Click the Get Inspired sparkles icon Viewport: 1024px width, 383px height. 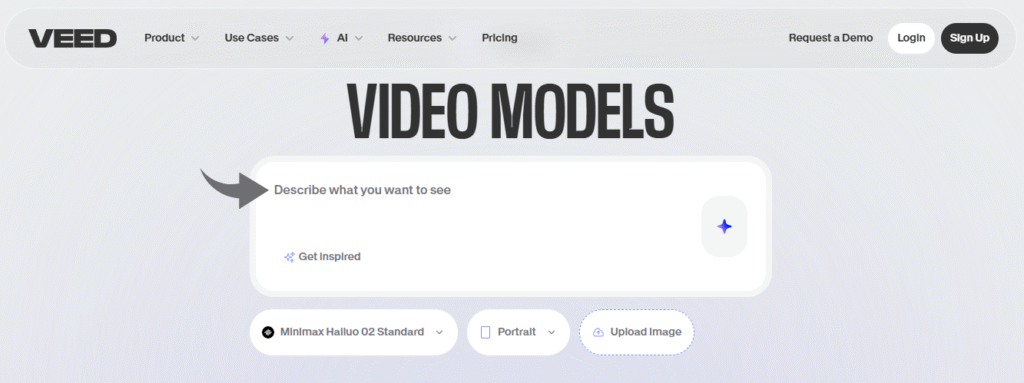coord(289,257)
